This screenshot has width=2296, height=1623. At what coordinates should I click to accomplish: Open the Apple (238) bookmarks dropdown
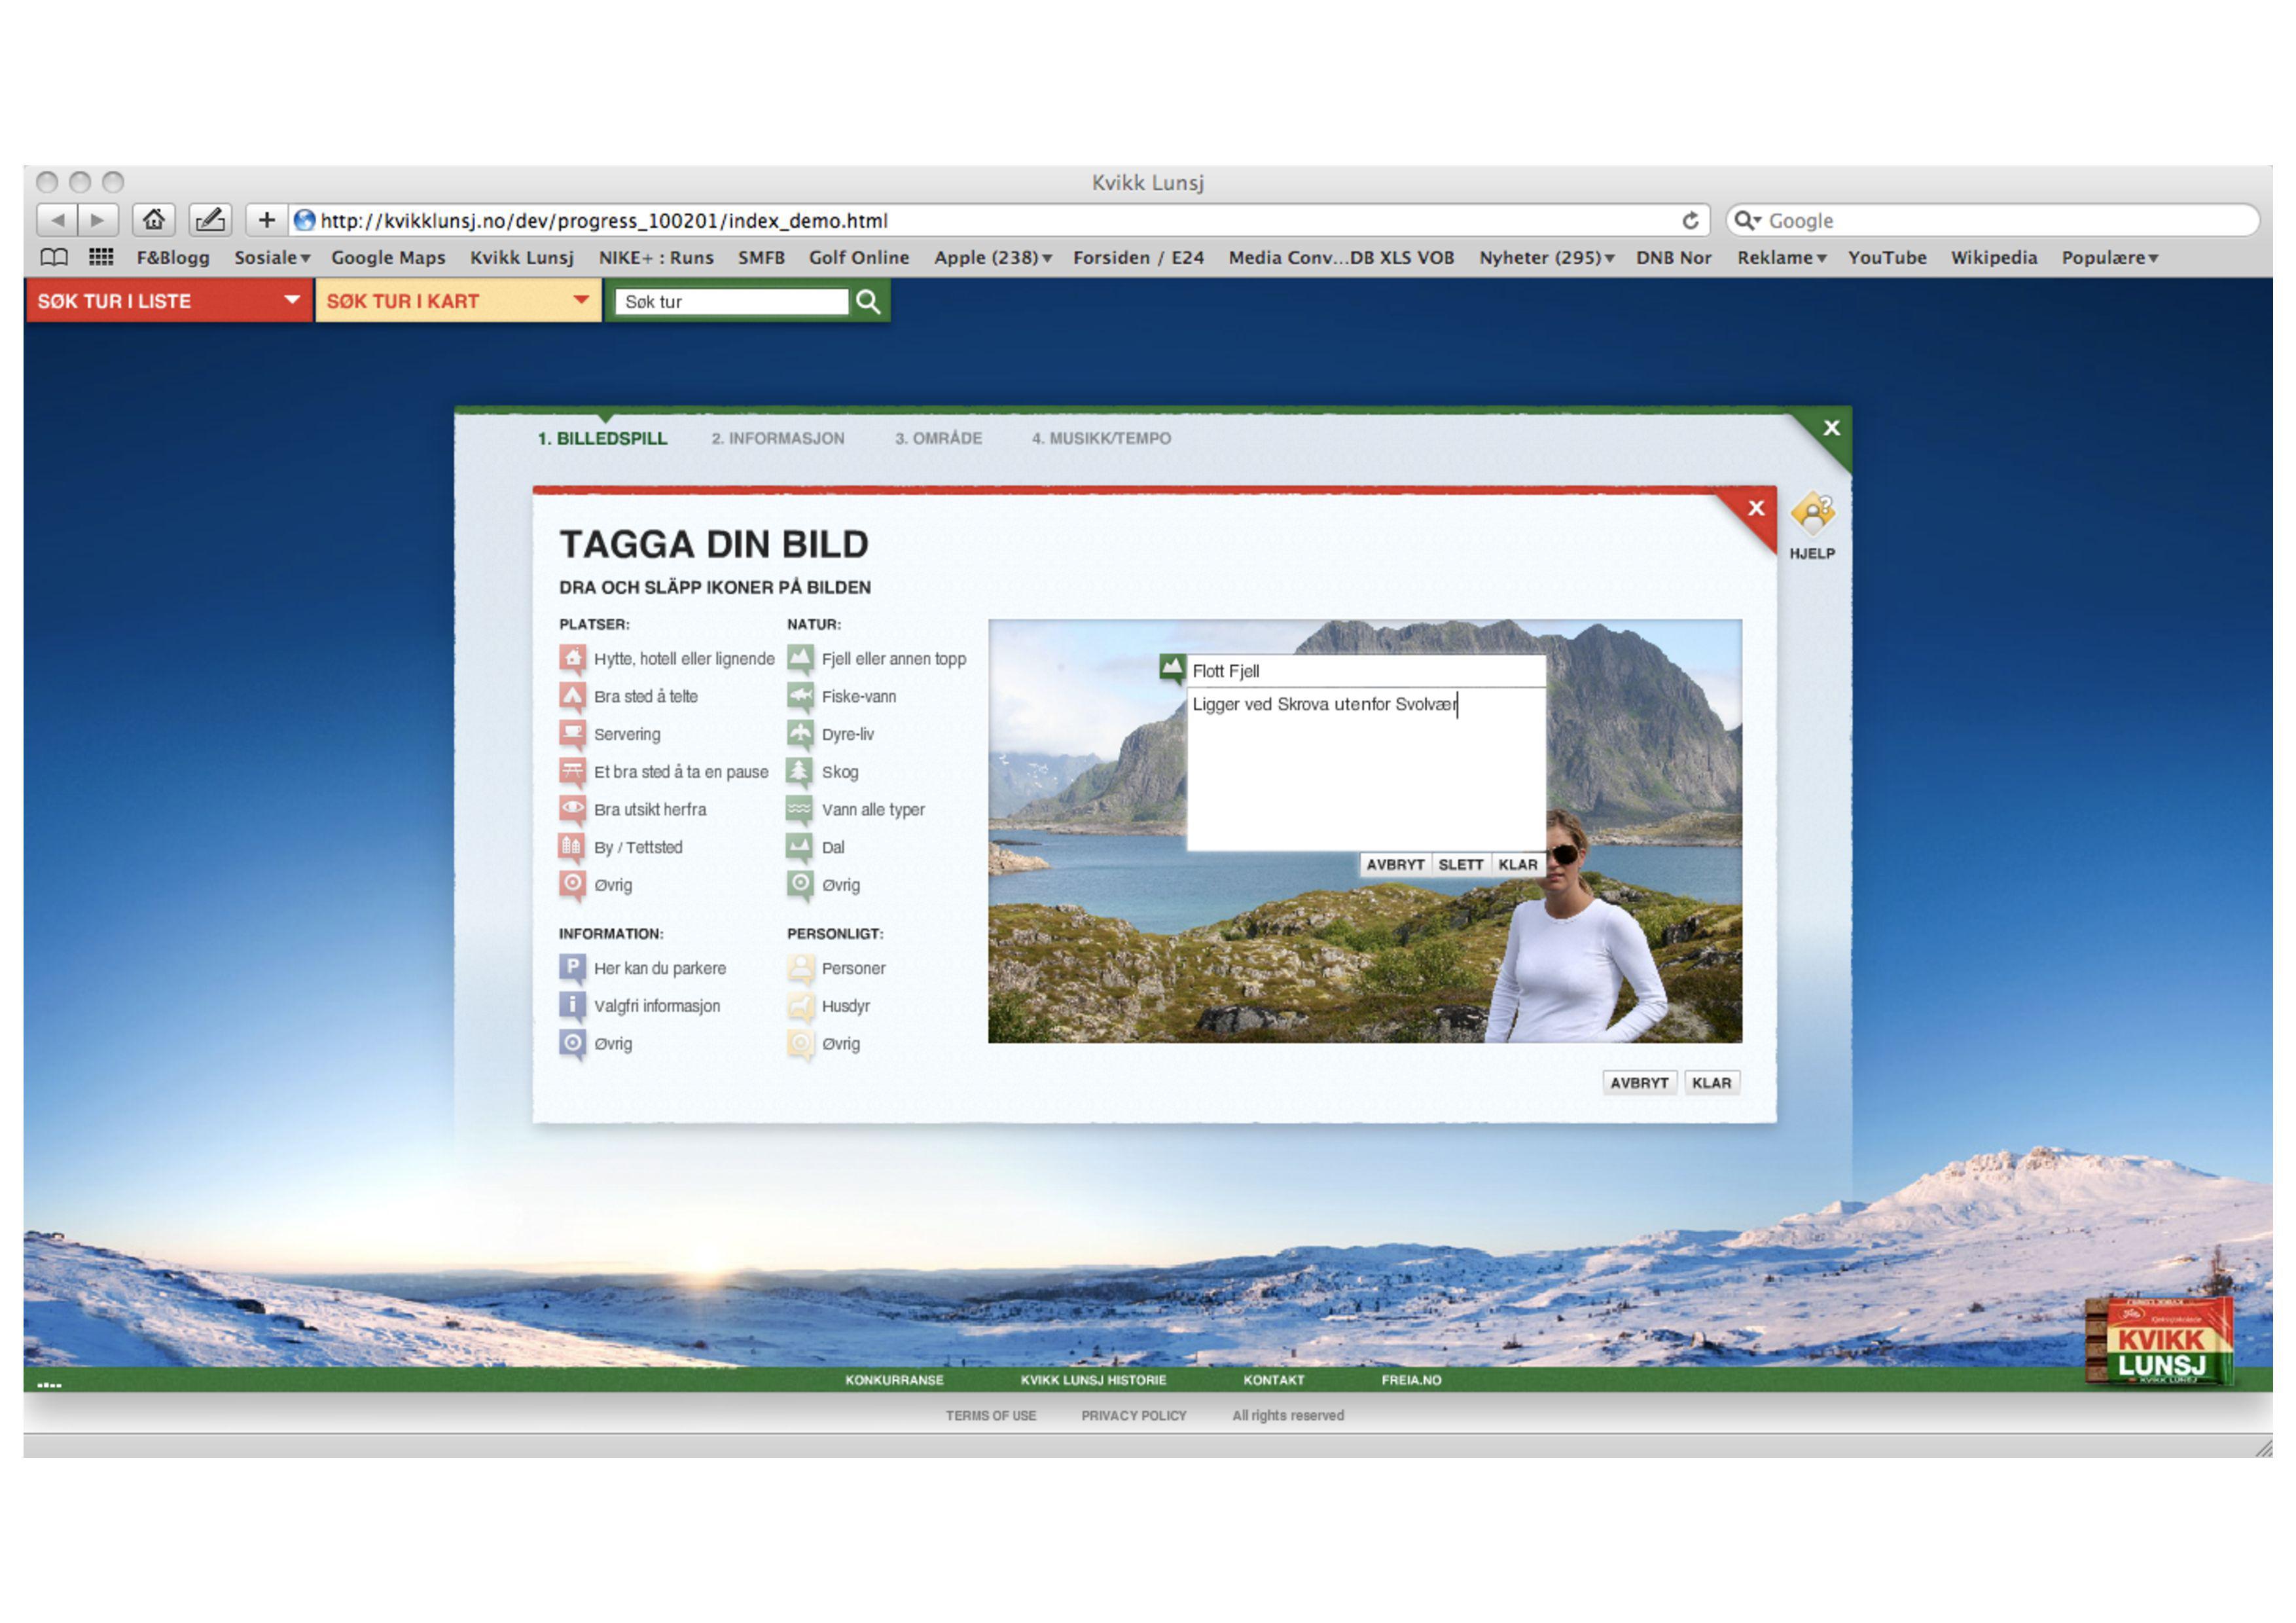[993, 258]
